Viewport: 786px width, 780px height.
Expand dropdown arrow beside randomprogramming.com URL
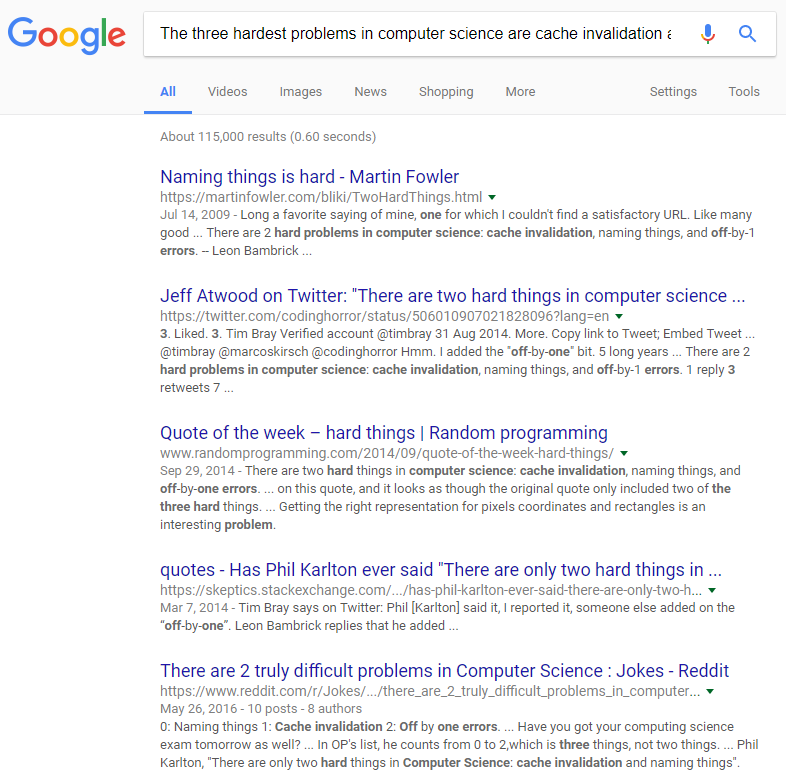click(x=624, y=453)
